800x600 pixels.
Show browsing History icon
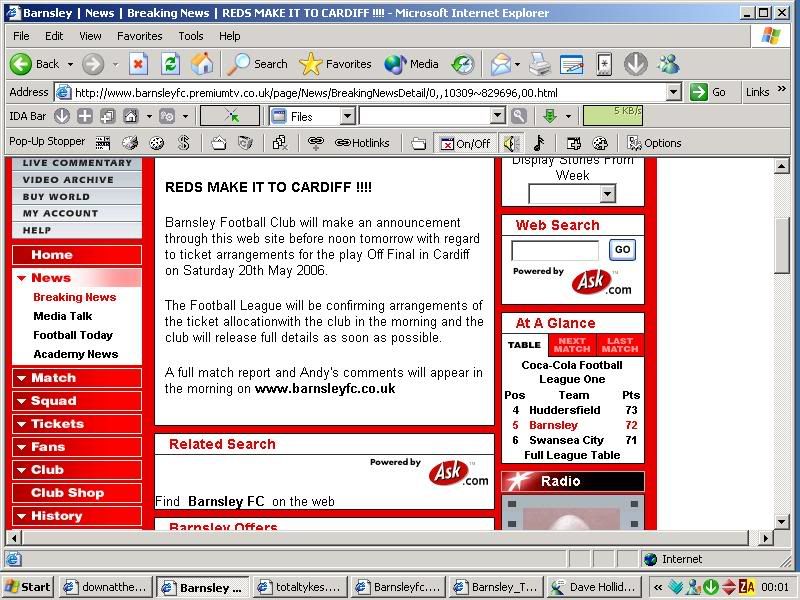pos(463,64)
